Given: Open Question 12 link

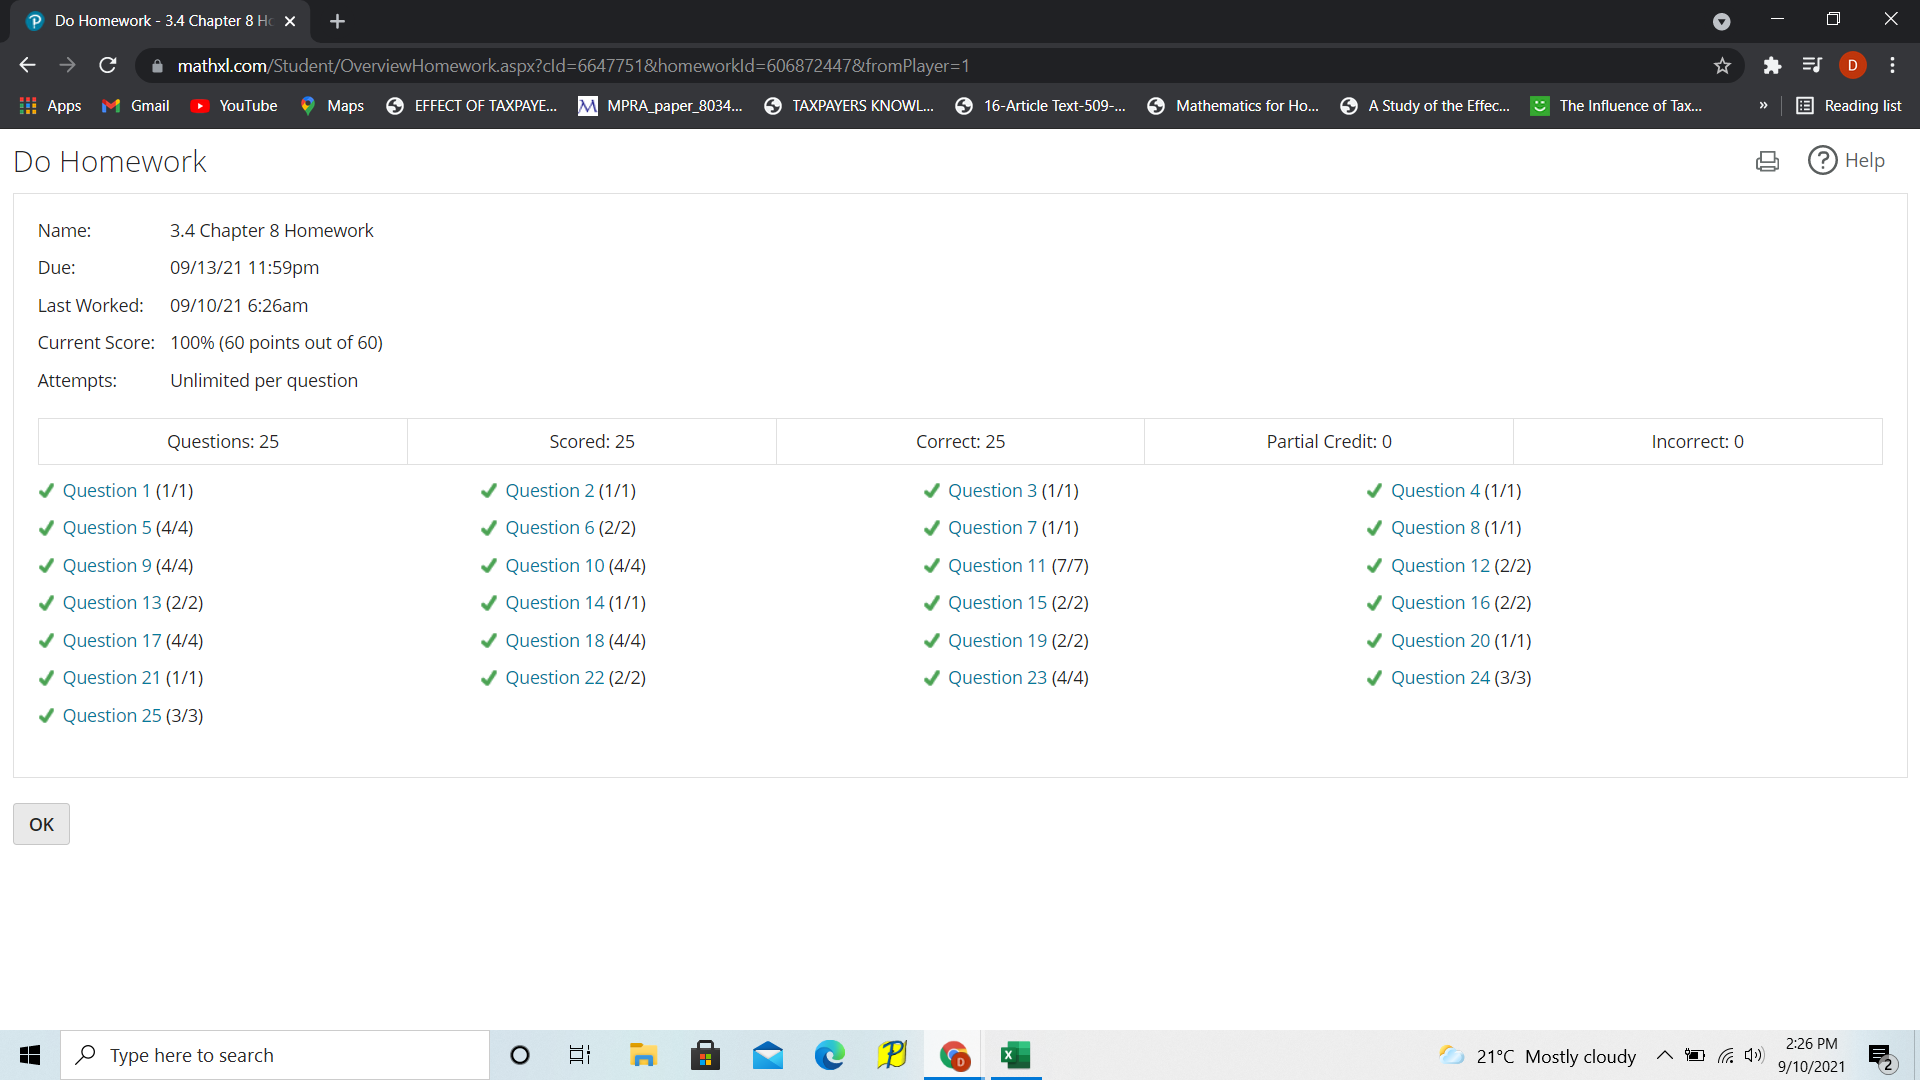Looking at the screenshot, I should point(1440,566).
